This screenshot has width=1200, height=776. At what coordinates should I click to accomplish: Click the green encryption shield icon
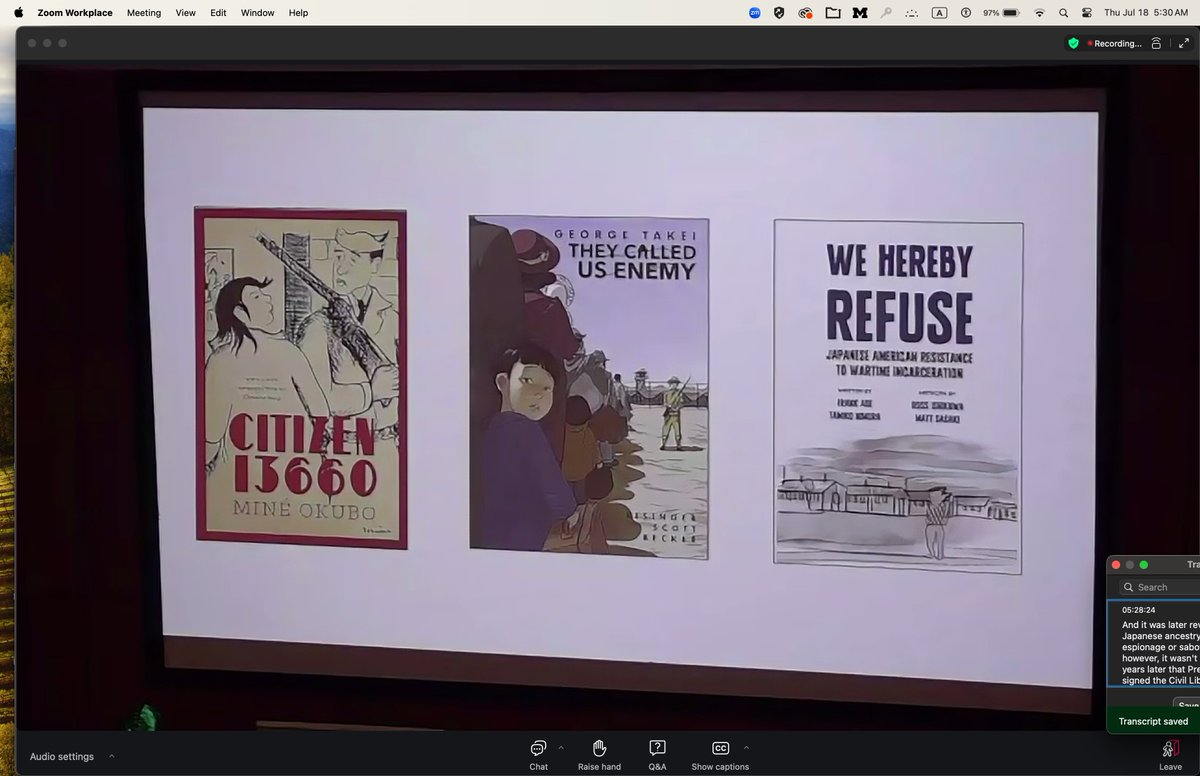1073,43
